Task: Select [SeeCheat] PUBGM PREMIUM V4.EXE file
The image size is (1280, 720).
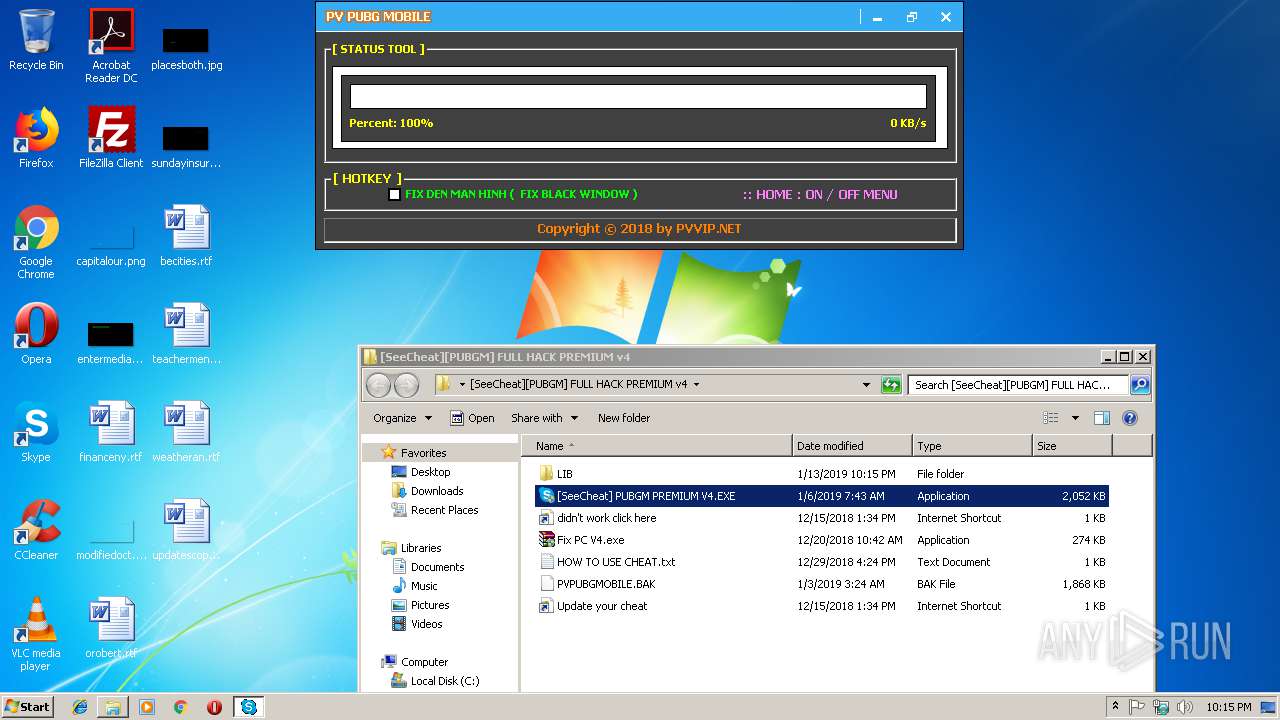Action: click(x=822, y=496)
